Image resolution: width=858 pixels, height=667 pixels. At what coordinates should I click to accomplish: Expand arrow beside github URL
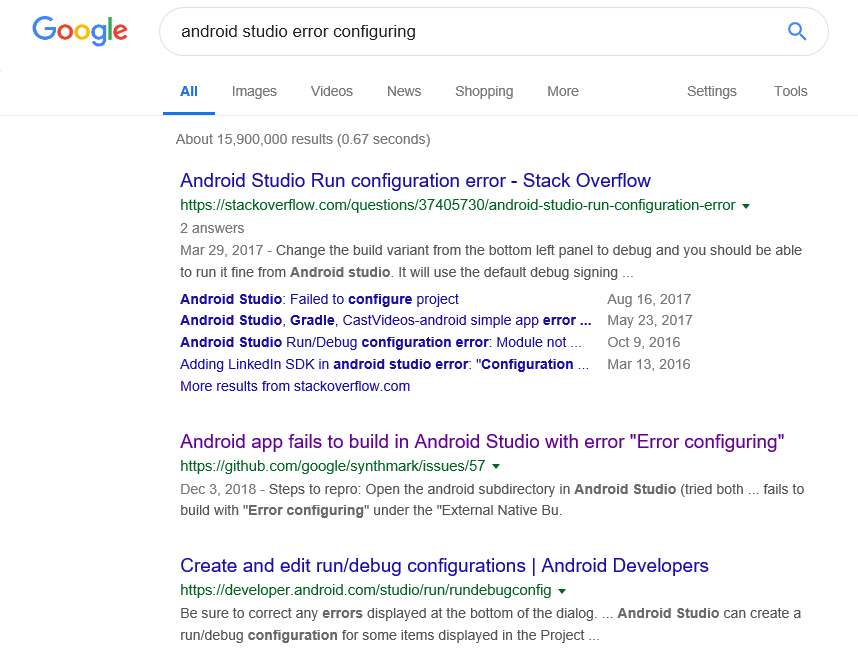[x=496, y=467]
